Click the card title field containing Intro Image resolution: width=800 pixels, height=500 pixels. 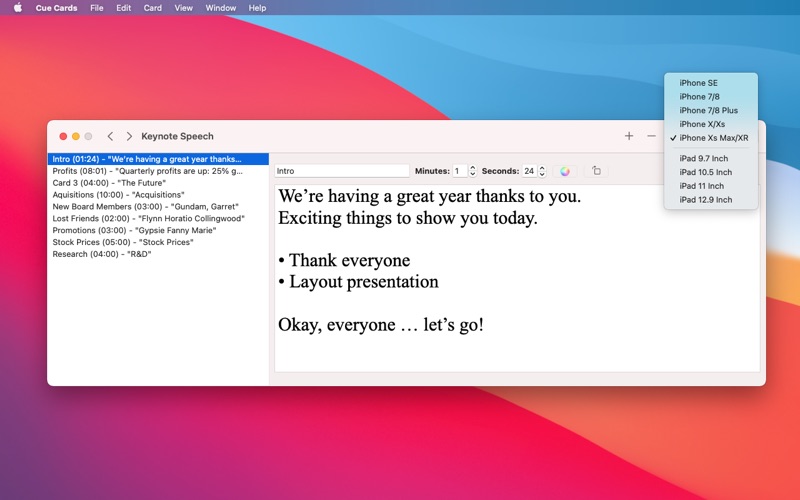(342, 171)
